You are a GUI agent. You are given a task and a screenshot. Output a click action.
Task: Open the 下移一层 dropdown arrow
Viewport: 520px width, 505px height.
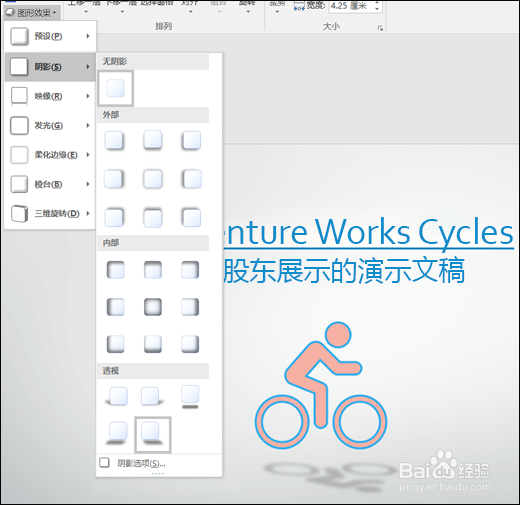[x=122, y=12]
